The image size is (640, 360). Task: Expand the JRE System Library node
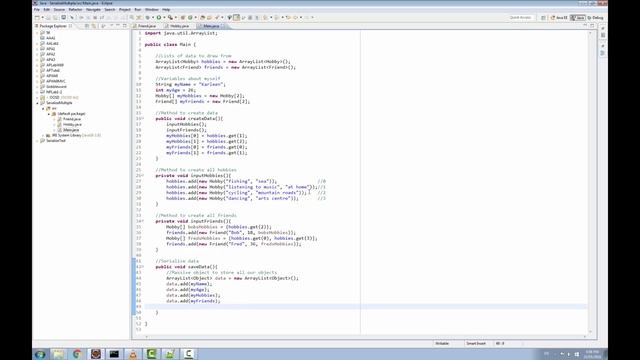click(x=43, y=135)
